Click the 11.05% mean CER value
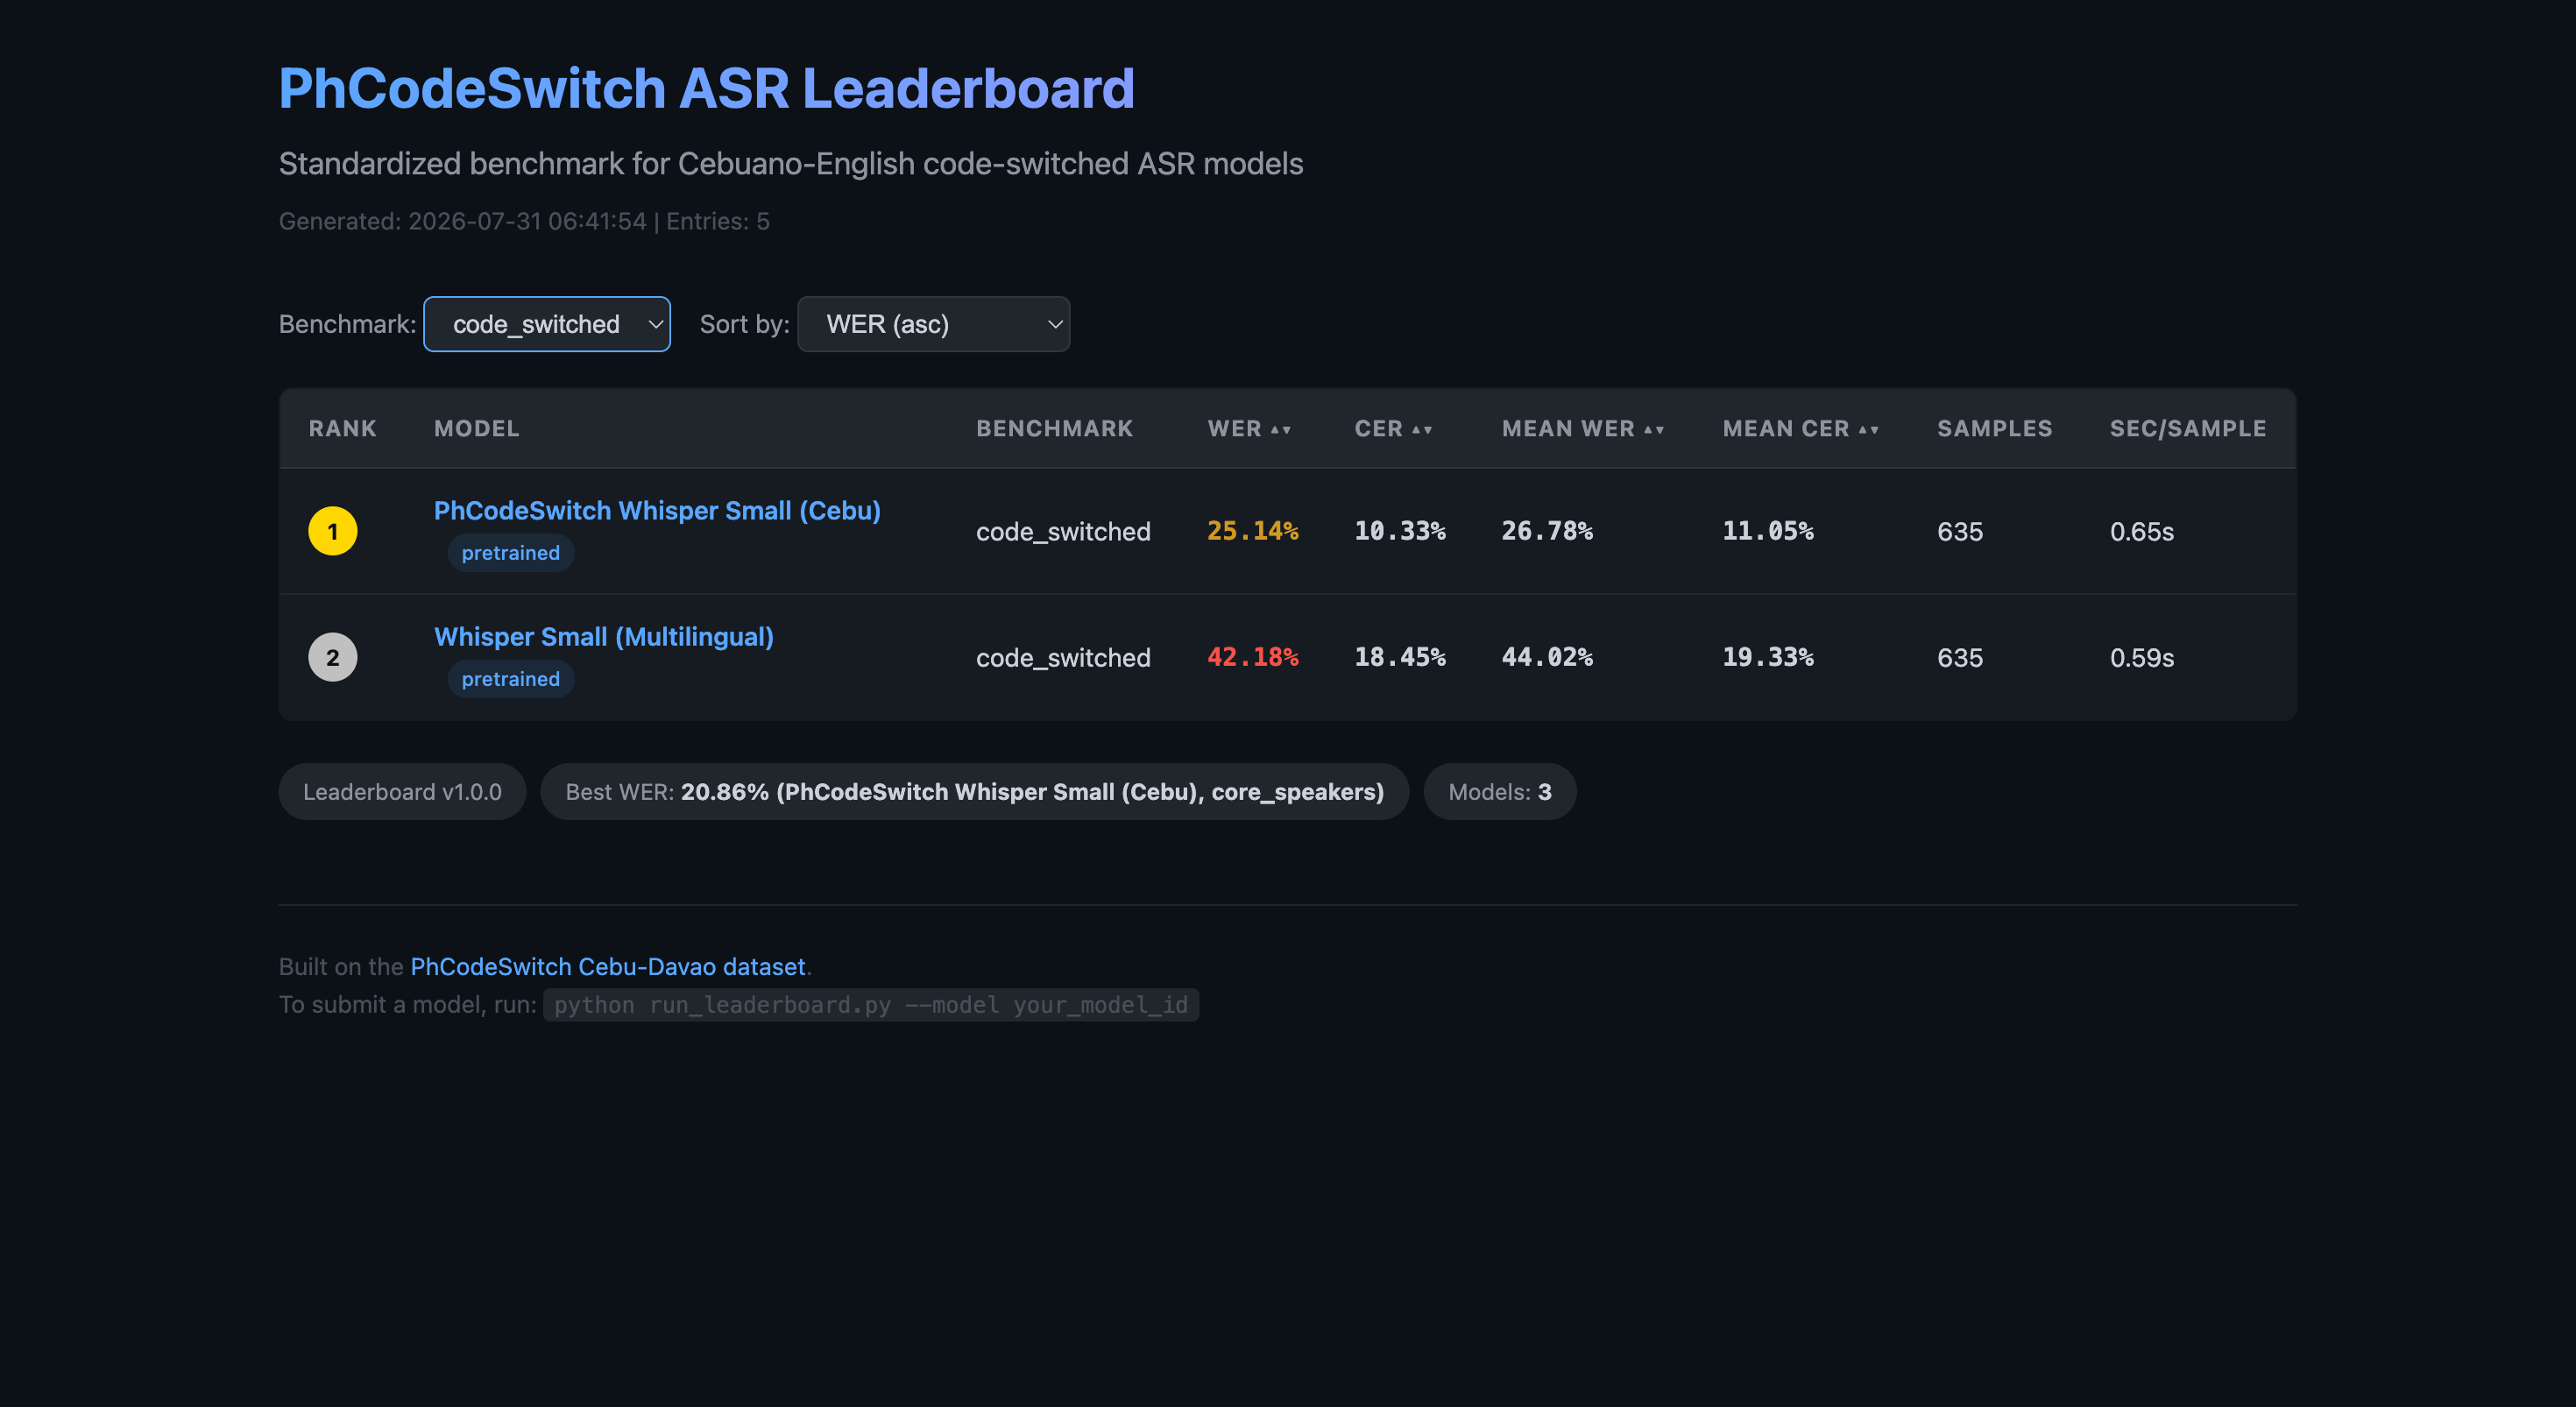Screen dimensions: 2576x1407 tap(1768, 531)
